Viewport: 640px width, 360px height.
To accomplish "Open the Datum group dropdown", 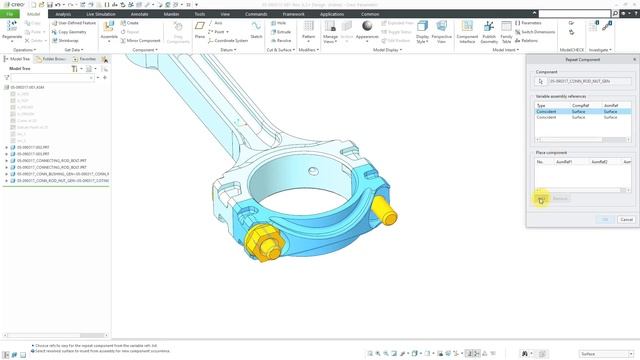I will pyautogui.click(x=228, y=50).
